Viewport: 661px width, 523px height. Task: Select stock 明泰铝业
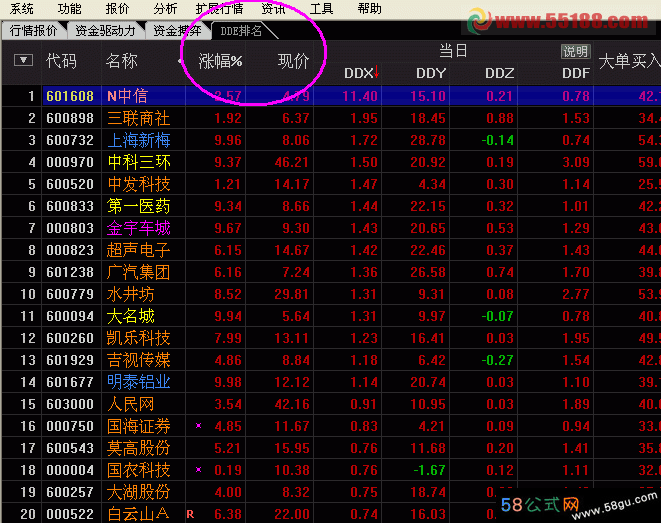[139, 382]
